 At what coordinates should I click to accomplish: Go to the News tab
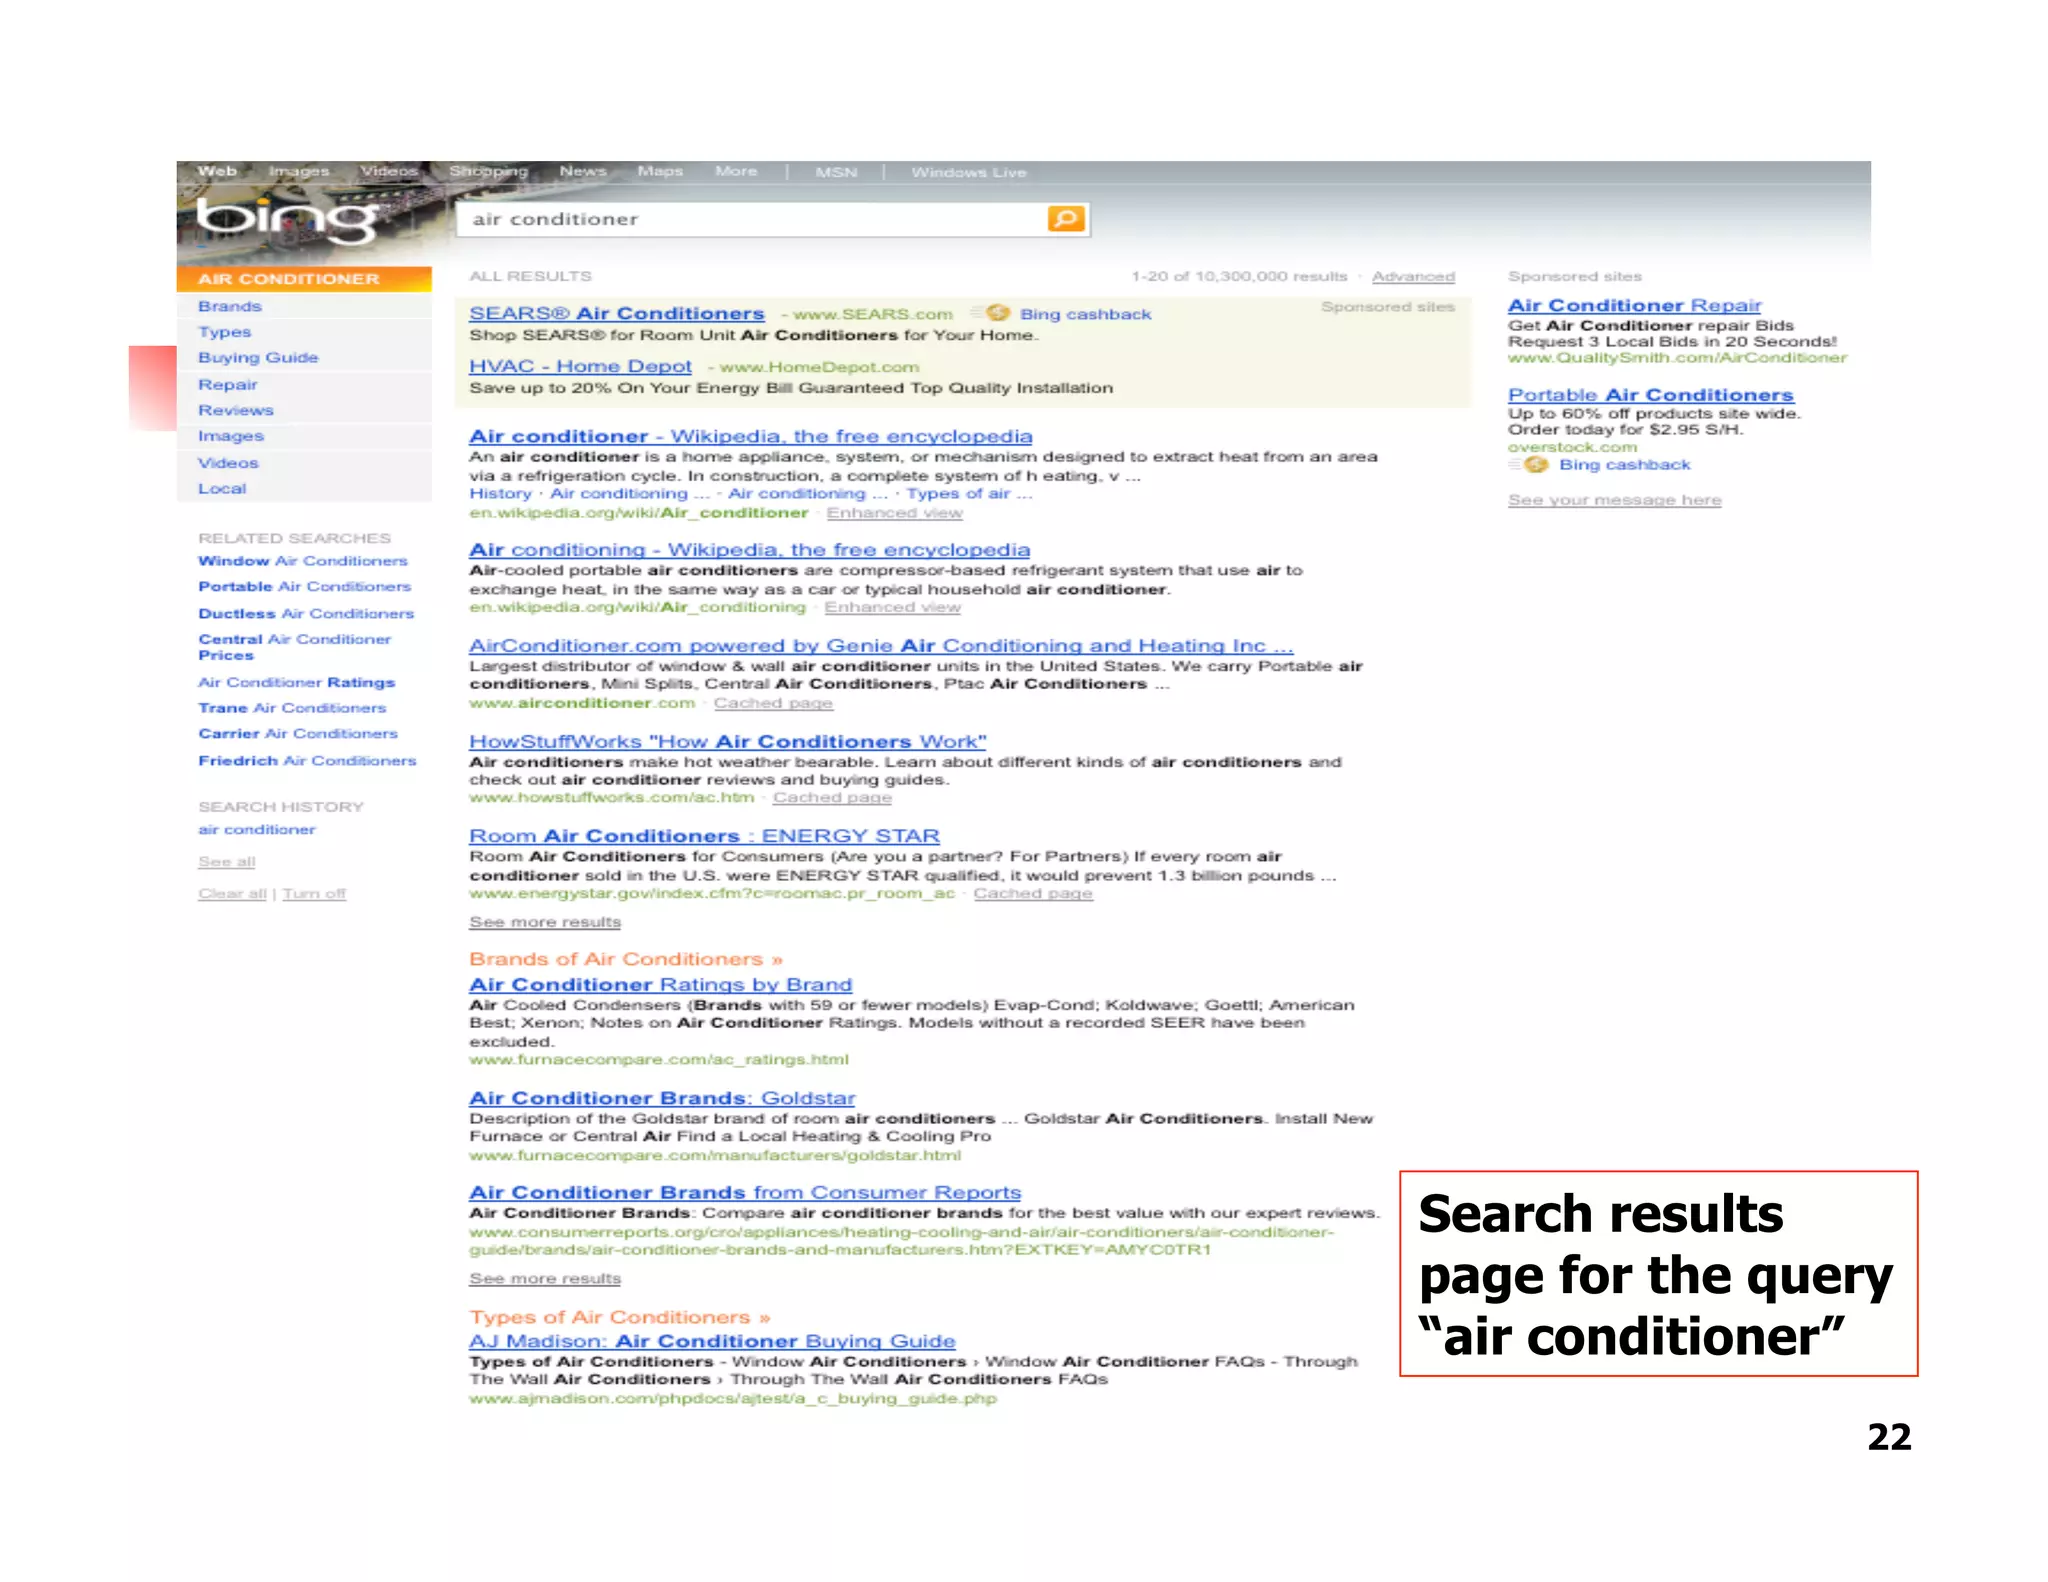click(x=583, y=171)
